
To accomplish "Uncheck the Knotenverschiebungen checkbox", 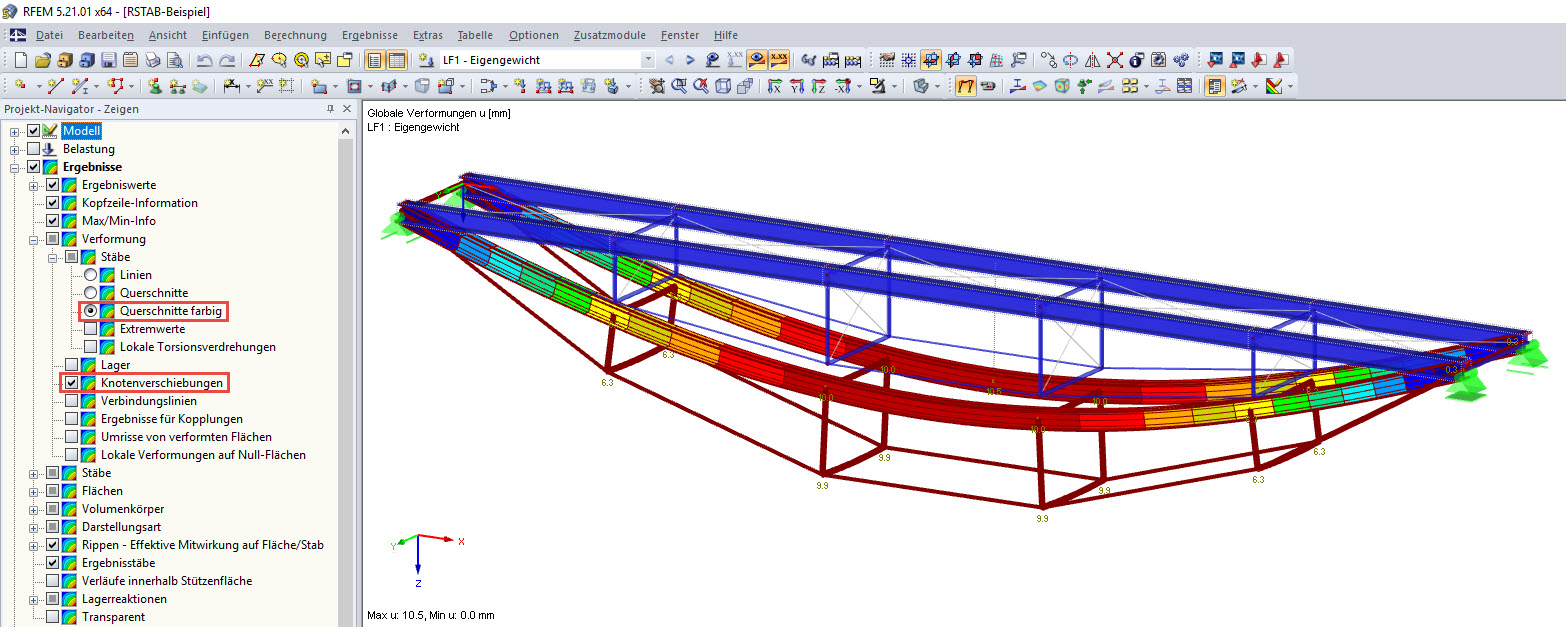I will click(70, 382).
